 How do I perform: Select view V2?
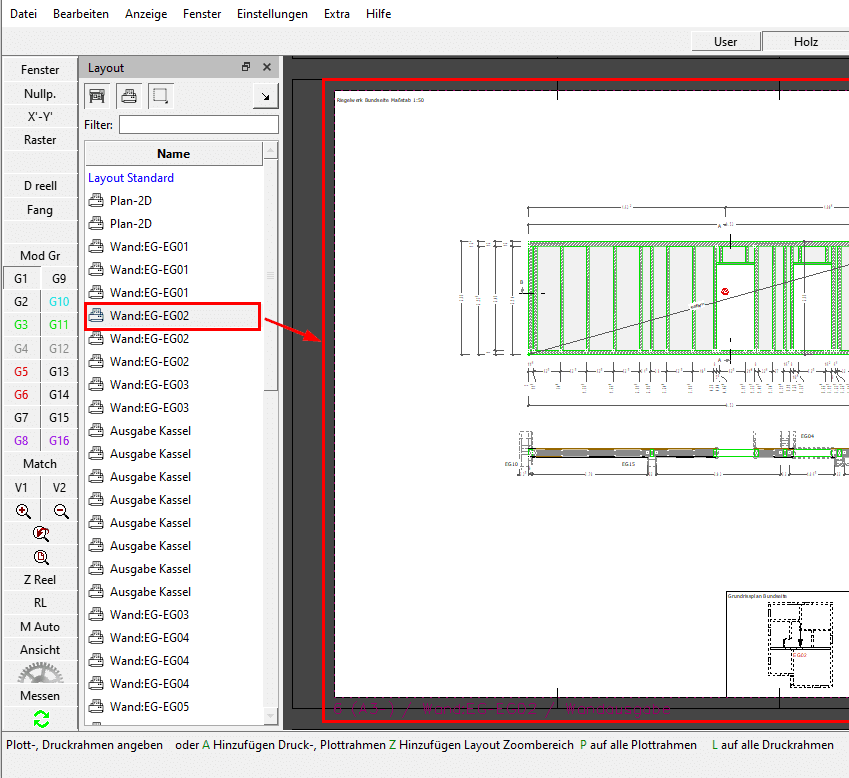point(59,488)
